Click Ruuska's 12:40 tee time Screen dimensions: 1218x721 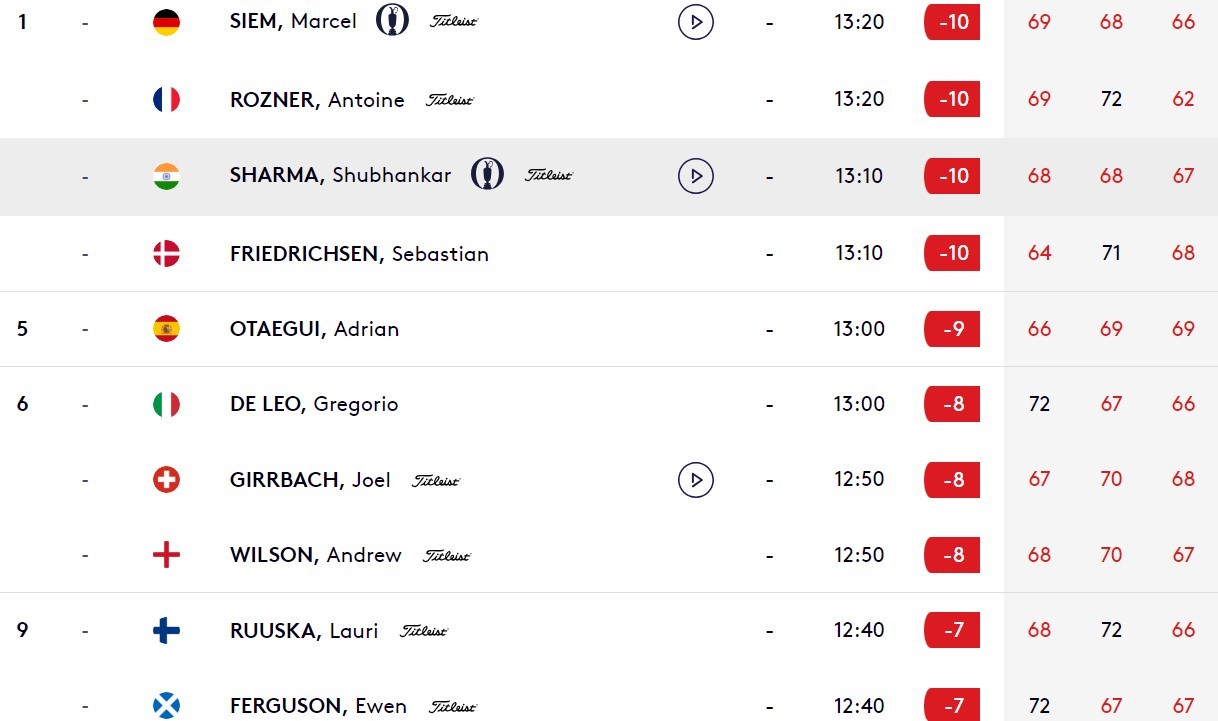click(x=859, y=631)
